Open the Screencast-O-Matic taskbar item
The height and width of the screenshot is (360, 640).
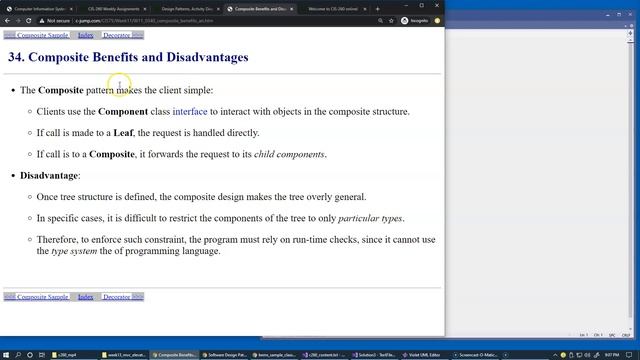click(x=475, y=355)
